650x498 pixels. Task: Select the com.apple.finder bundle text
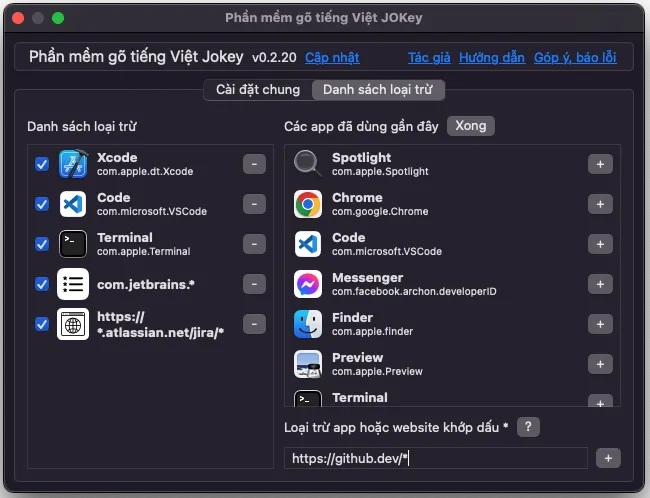click(372, 331)
